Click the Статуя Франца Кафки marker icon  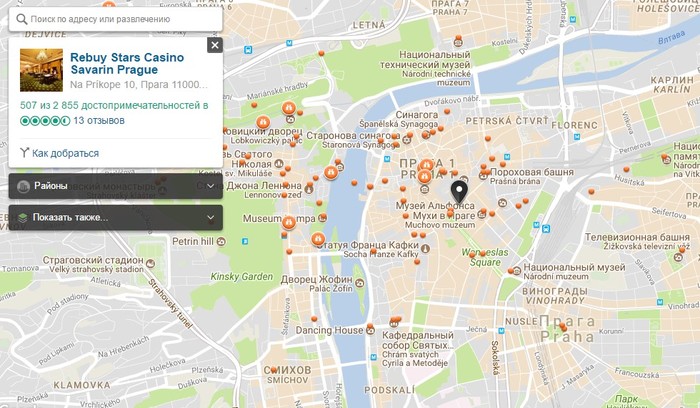pyautogui.click(x=425, y=248)
